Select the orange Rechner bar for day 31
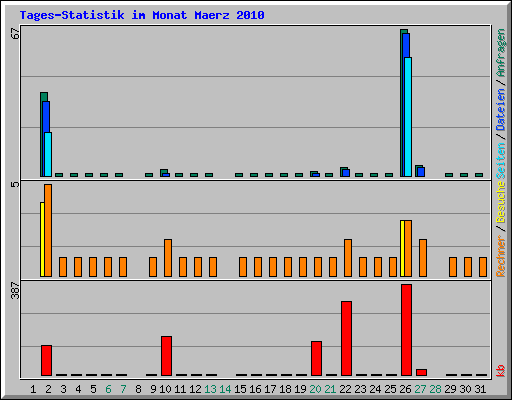The image size is (512, 400). 483,267
